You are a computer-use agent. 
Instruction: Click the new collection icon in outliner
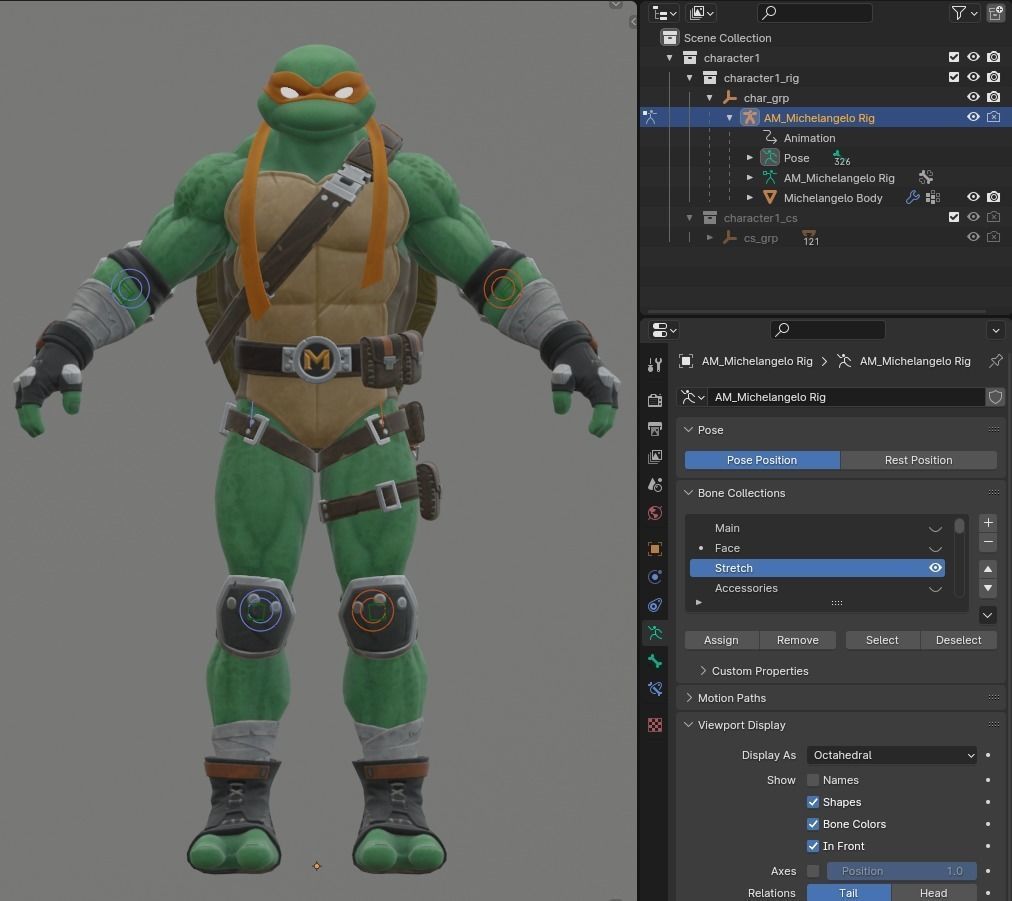(x=996, y=13)
